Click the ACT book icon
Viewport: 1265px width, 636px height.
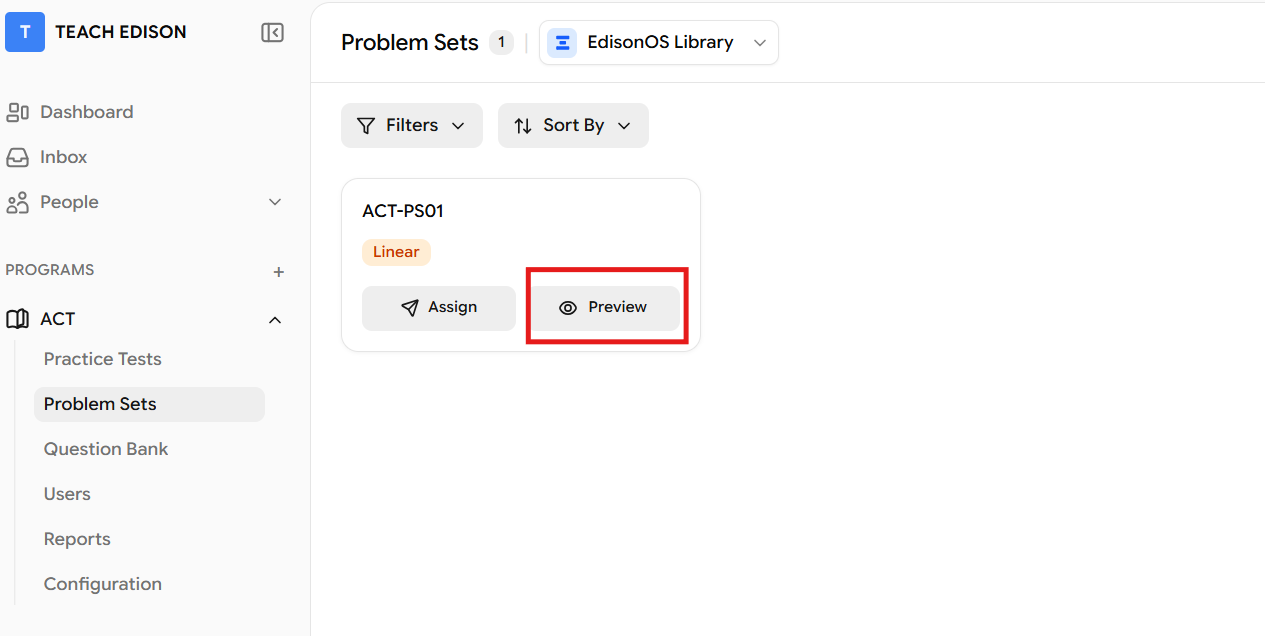tap(18, 319)
